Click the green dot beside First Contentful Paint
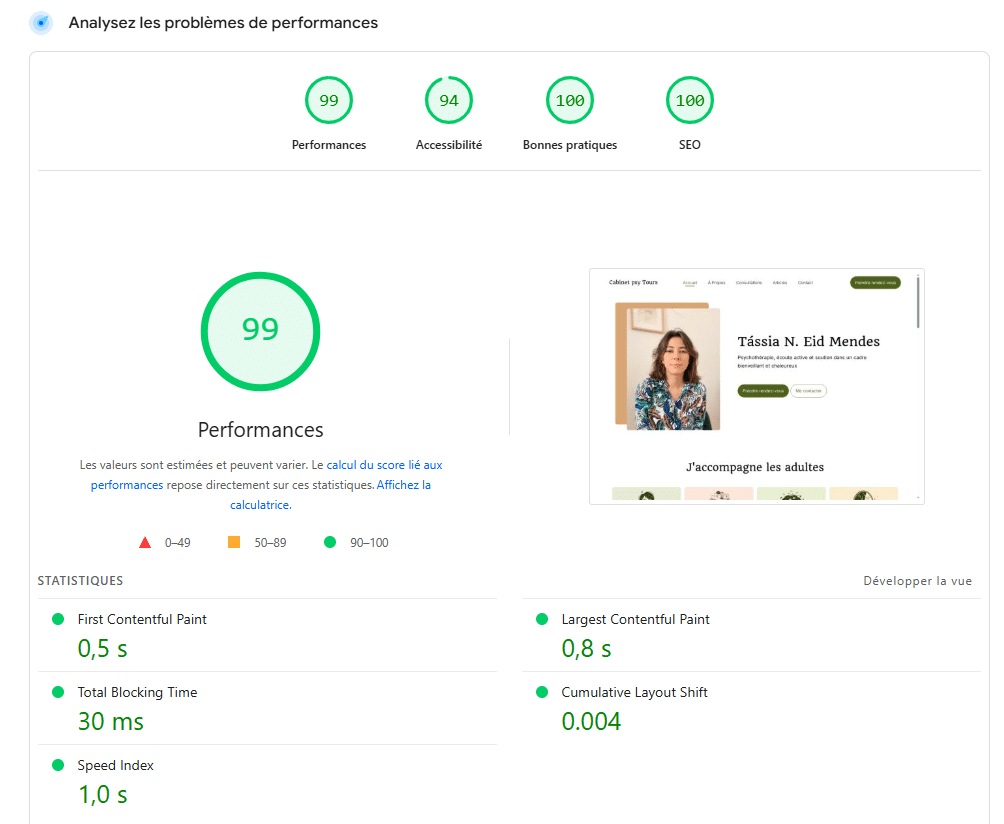Viewport: 1004px width, 824px height. [59, 619]
